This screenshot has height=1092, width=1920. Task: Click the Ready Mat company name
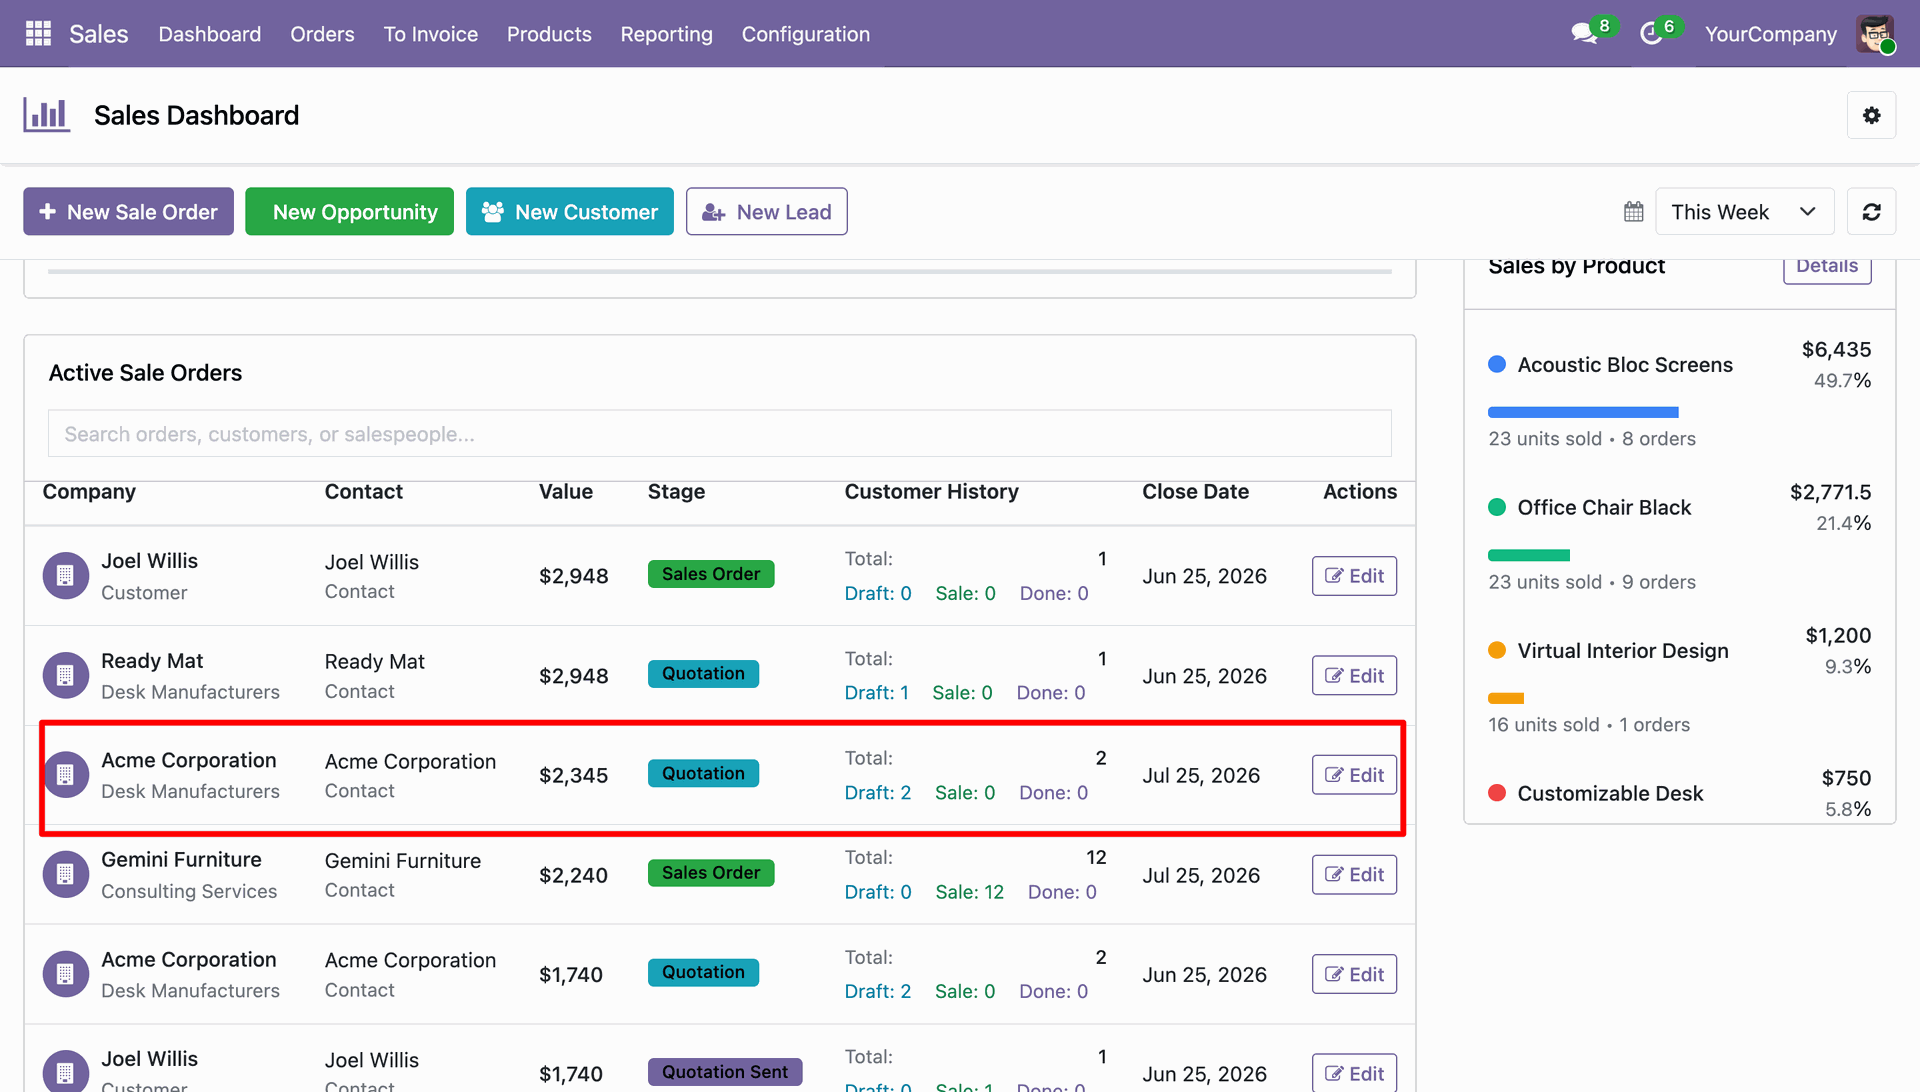click(x=152, y=661)
